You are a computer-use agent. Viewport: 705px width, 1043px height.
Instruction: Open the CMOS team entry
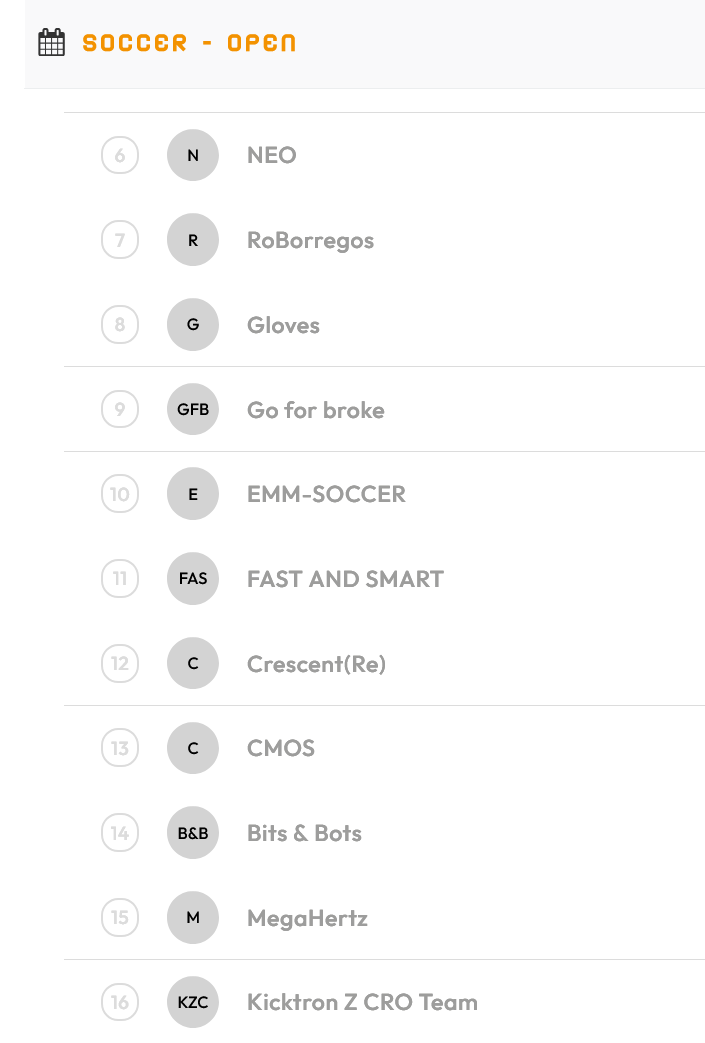[x=281, y=748]
